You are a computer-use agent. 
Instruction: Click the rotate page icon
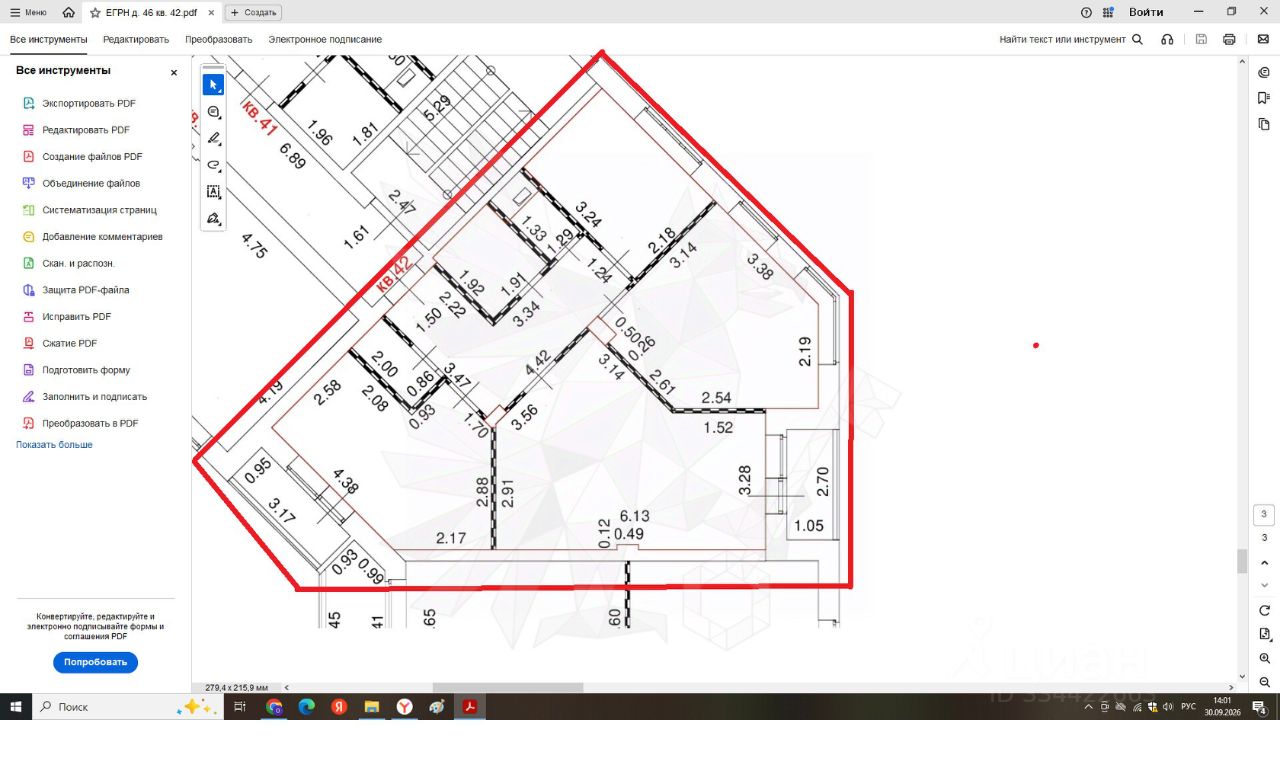1264,610
